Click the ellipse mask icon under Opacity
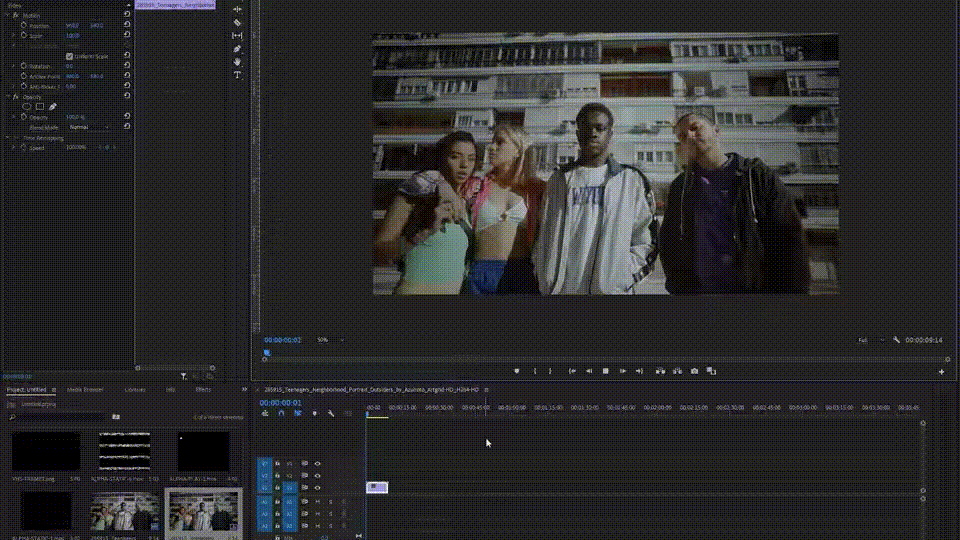The image size is (960, 540). pyautogui.click(x=27, y=106)
